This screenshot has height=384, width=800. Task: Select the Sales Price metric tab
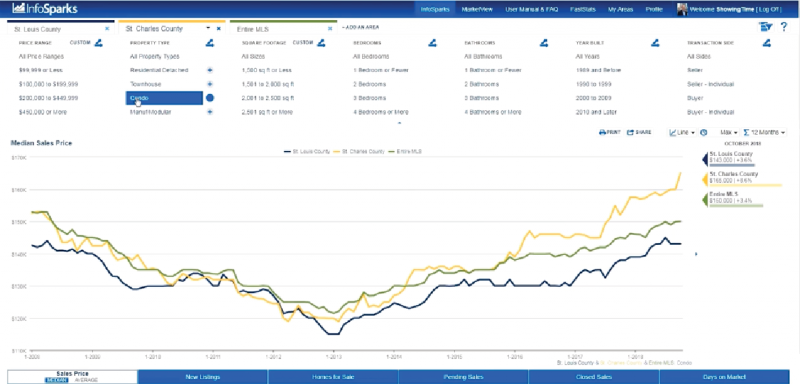[x=72, y=377]
